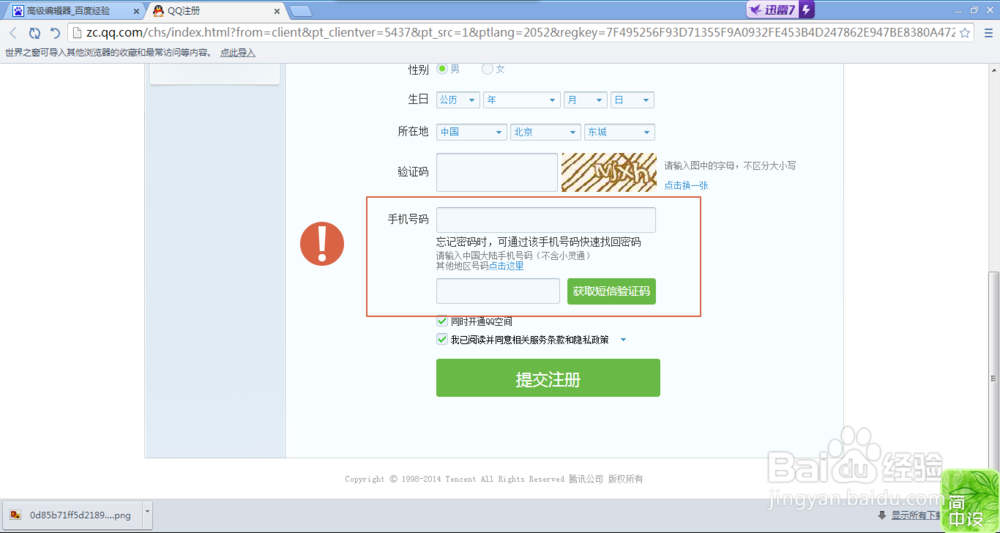Click the 点击这里 other region link
The width and height of the screenshot is (1000, 533).
click(506, 266)
